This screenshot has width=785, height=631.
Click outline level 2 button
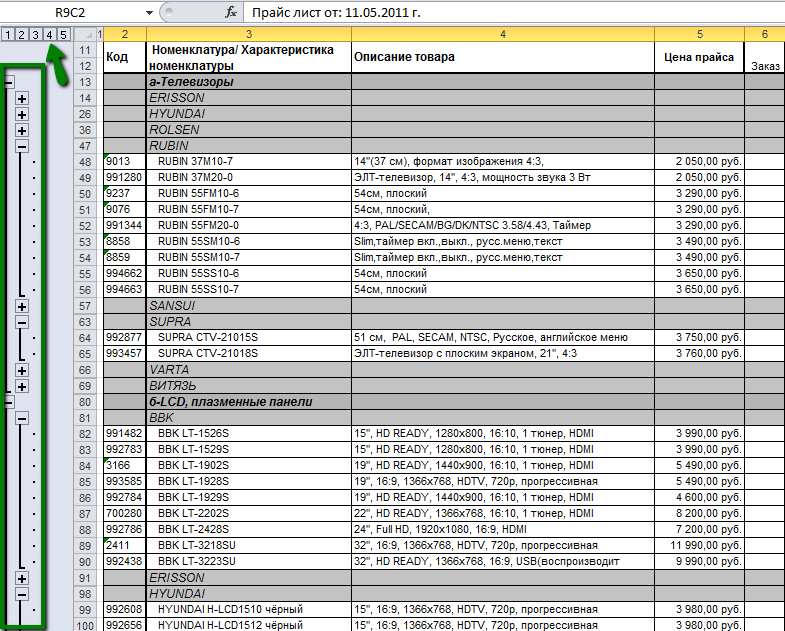coord(22,35)
